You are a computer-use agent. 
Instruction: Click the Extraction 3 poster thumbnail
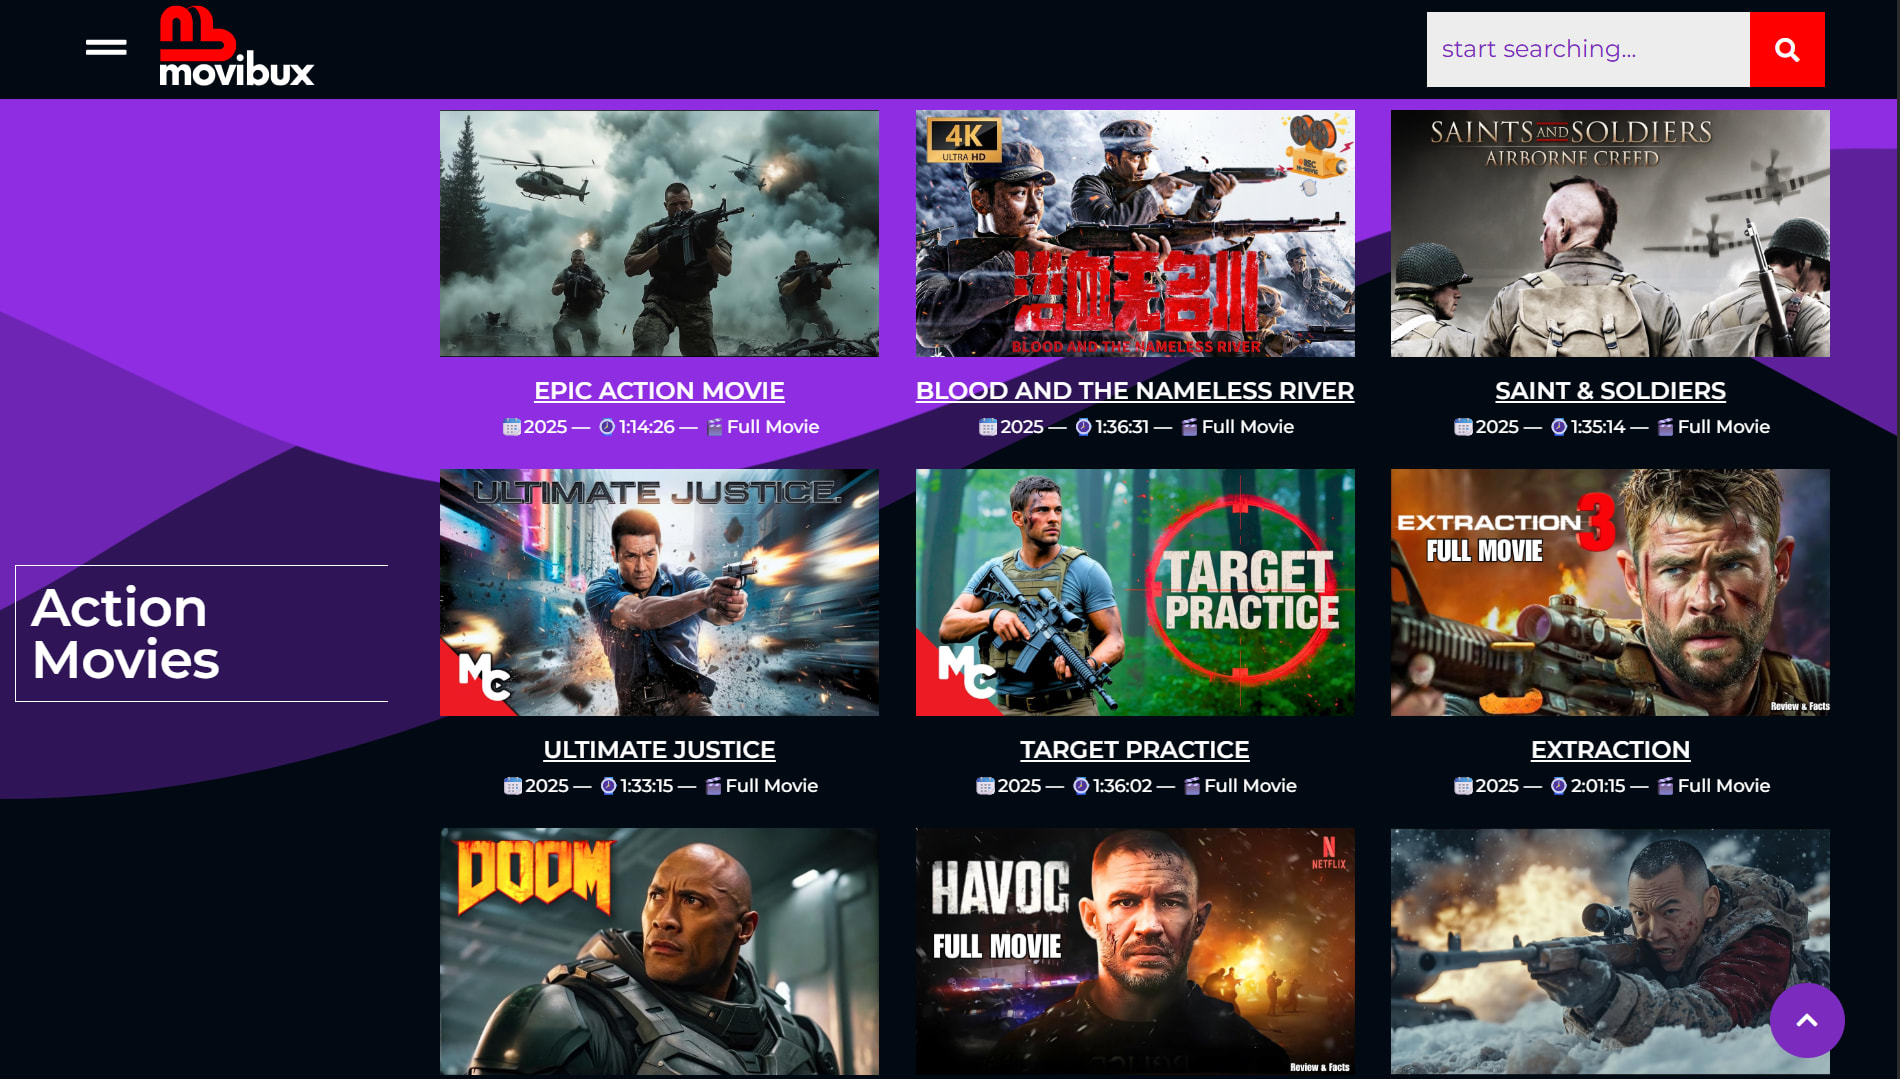pos(1610,592)
